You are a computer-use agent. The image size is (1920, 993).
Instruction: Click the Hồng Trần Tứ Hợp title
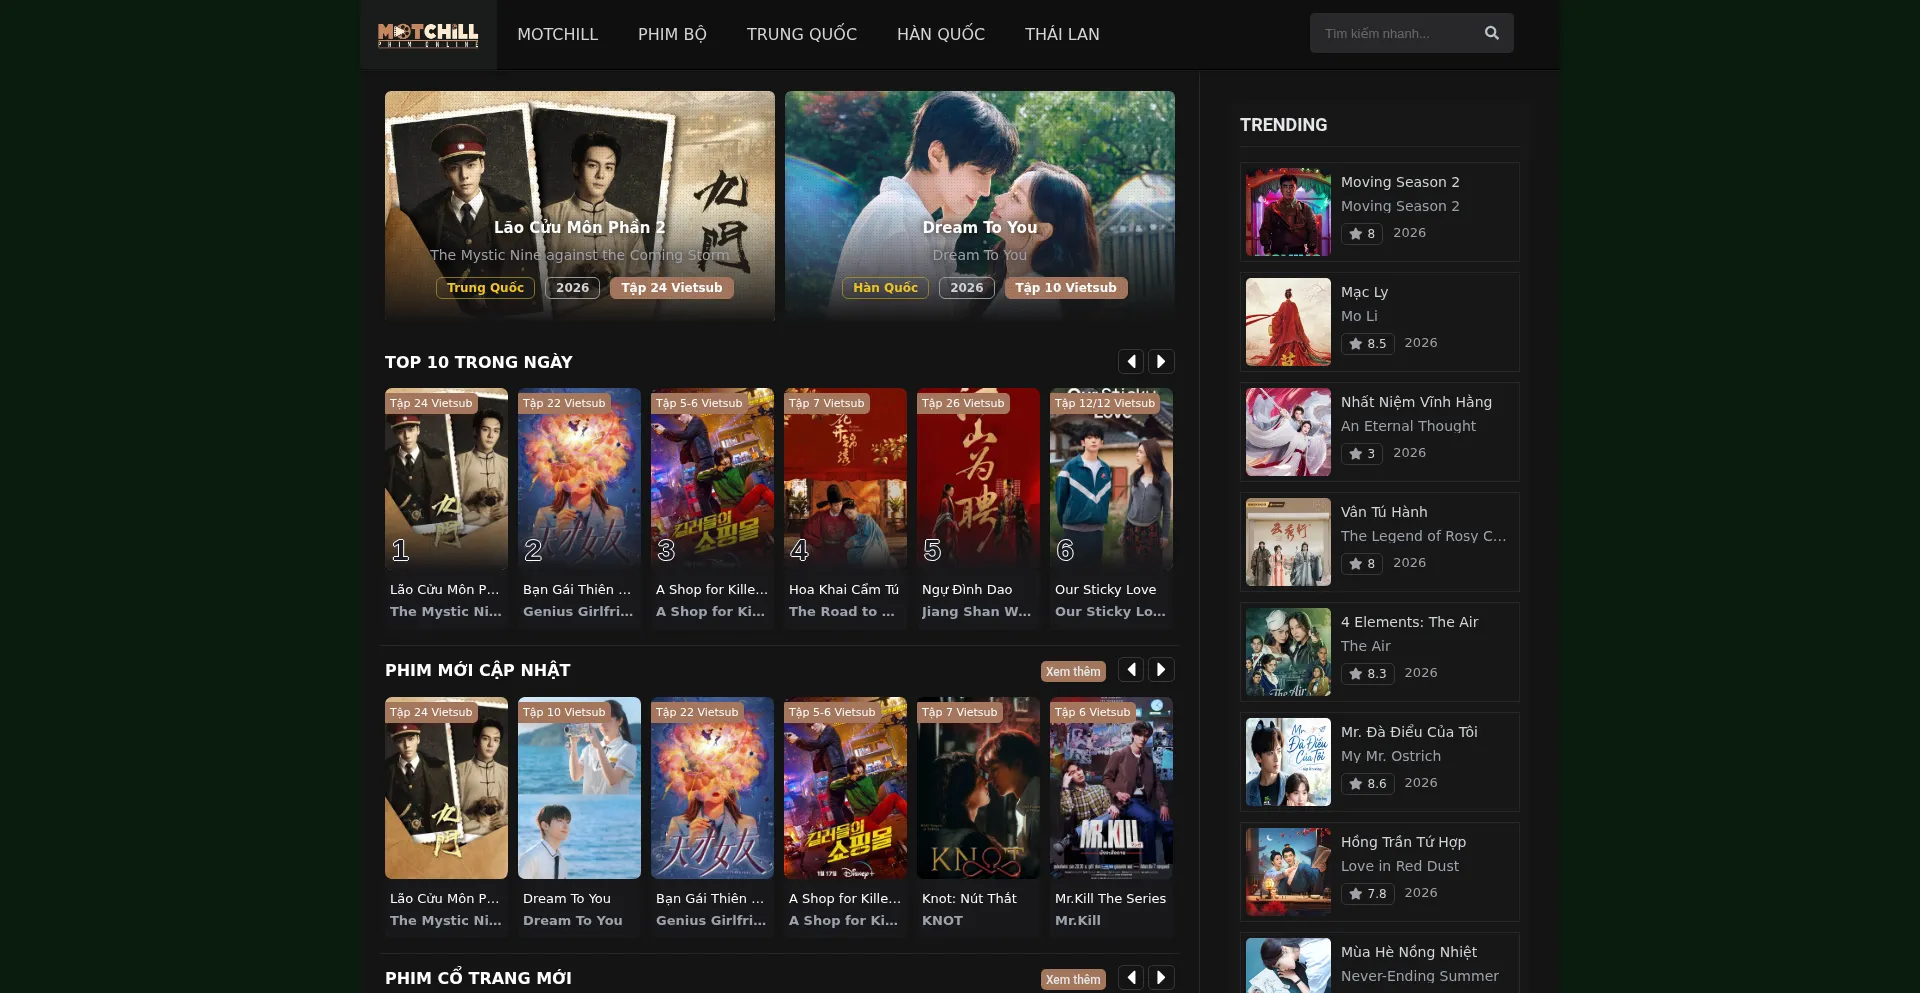tap(1403, 842)
